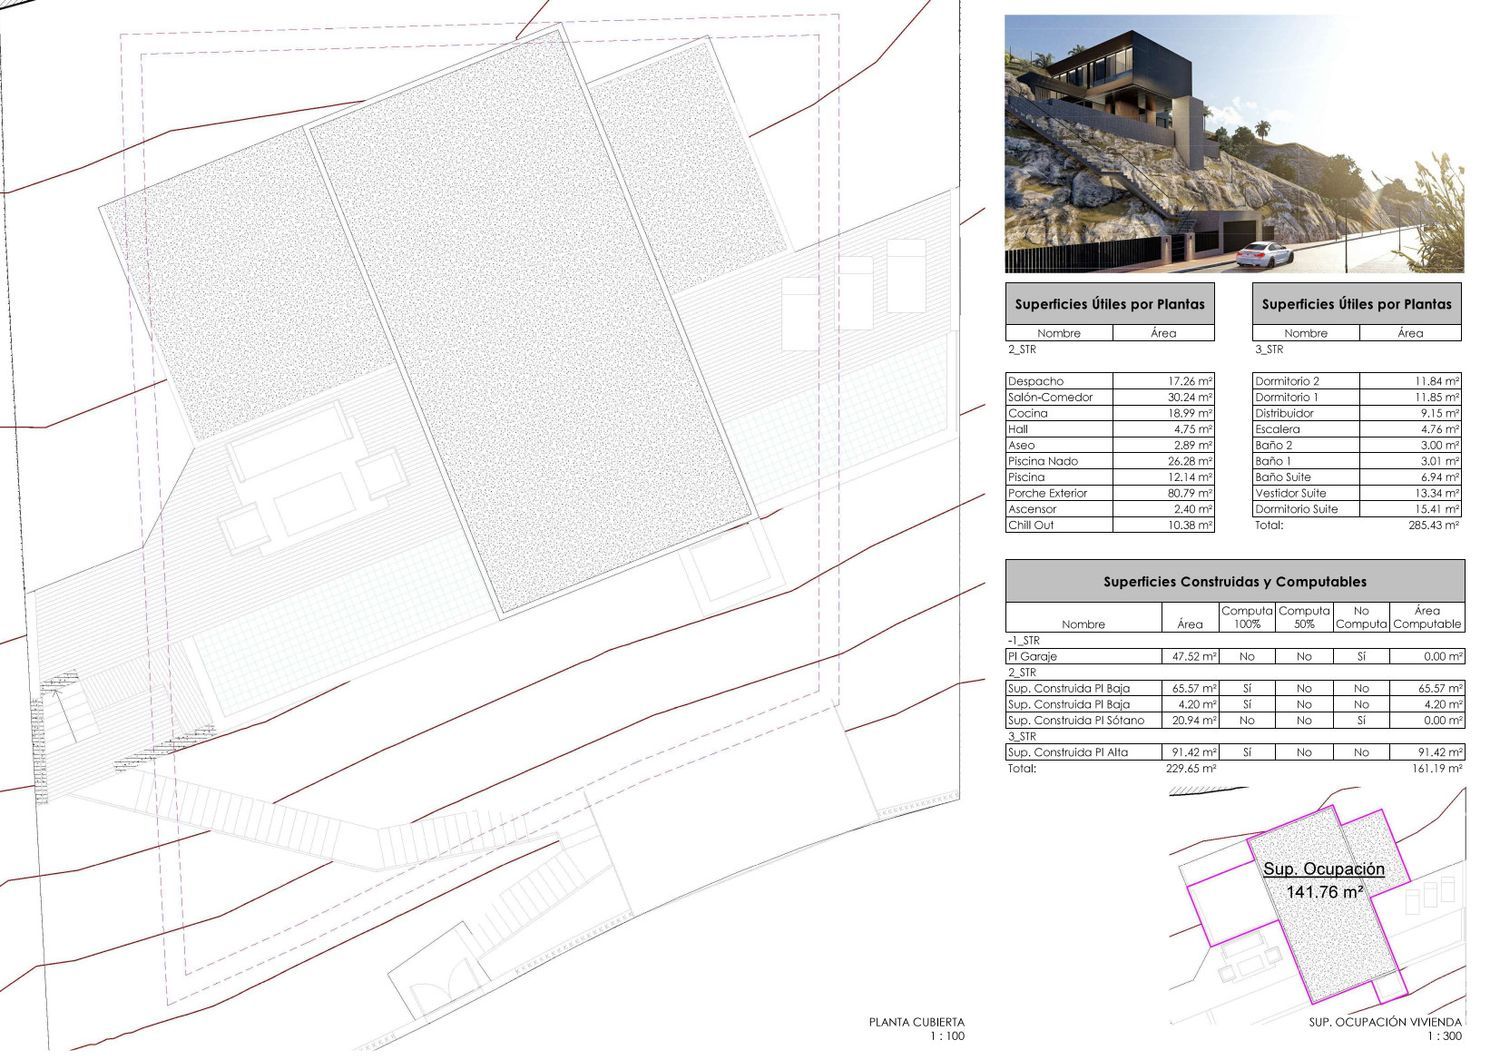Image resolution: width=1500 pixels, height=1061 pixels.
Task: Select the Despacho row name cell
Action: pyautogui.click(x=1058, y=381)
